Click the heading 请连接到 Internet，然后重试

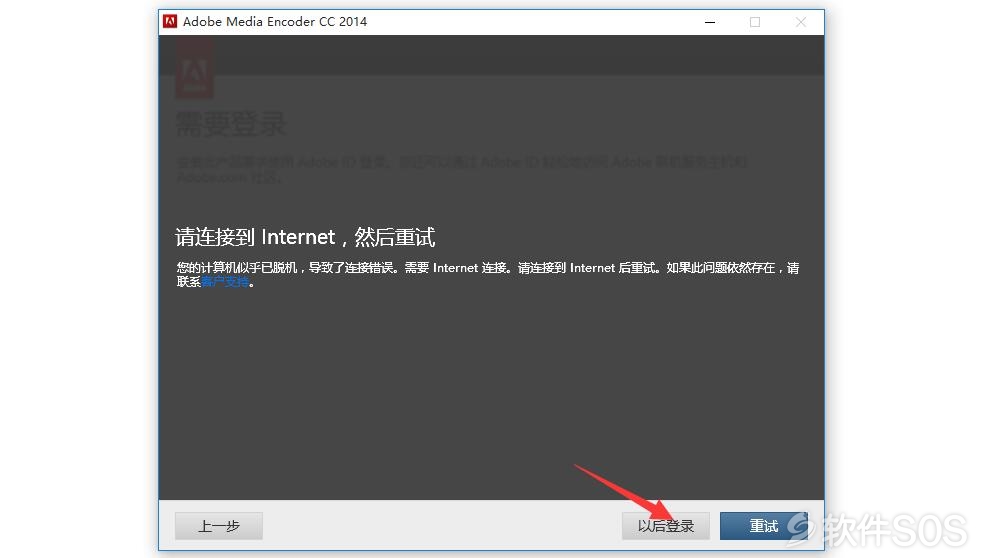pos(305,237)
